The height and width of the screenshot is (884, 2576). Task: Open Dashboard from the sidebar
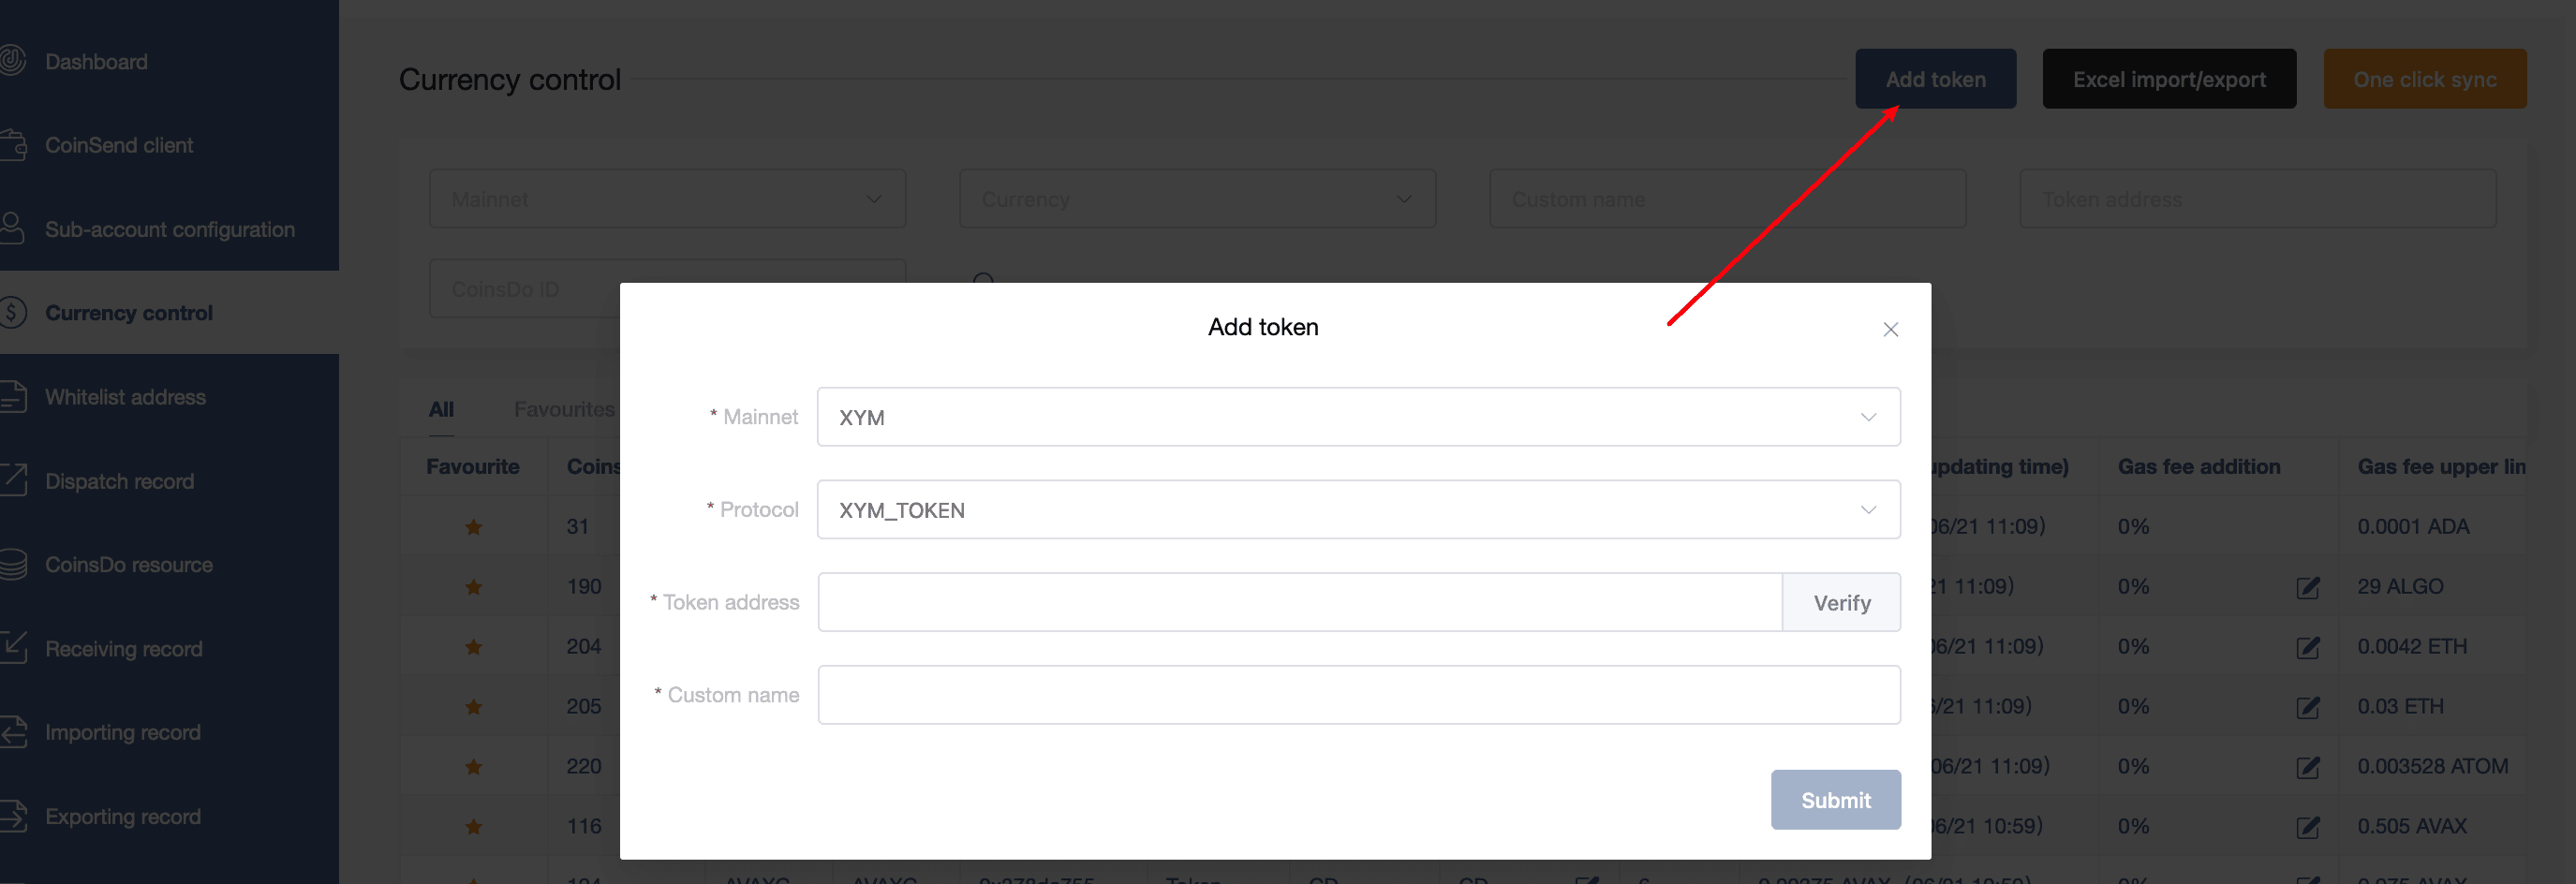click(96, 62)
